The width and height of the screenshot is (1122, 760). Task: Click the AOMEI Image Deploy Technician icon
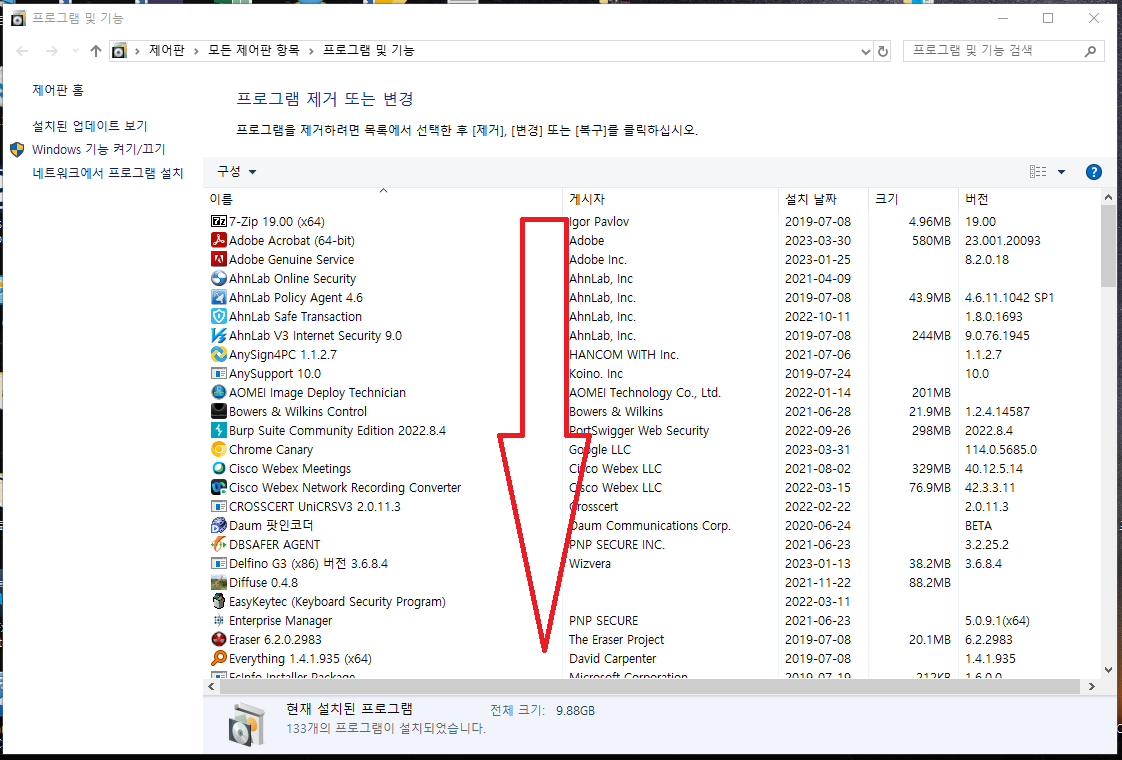coord(219,392)
